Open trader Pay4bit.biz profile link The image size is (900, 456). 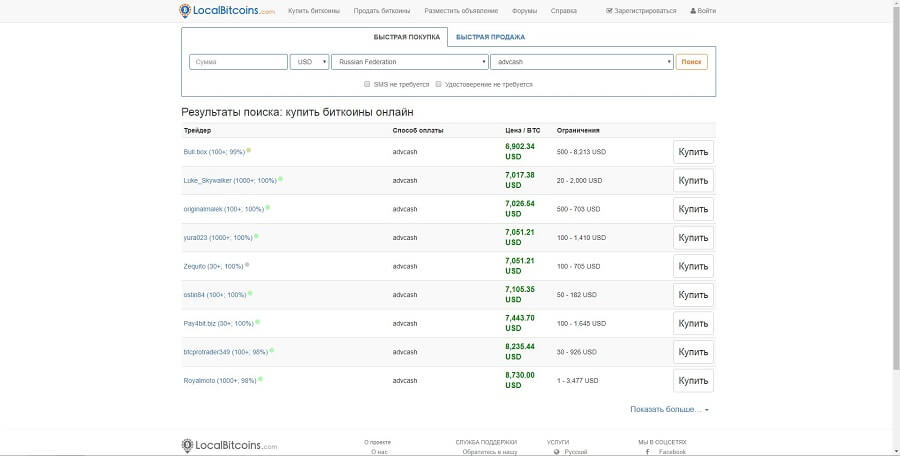pos(219,323)
